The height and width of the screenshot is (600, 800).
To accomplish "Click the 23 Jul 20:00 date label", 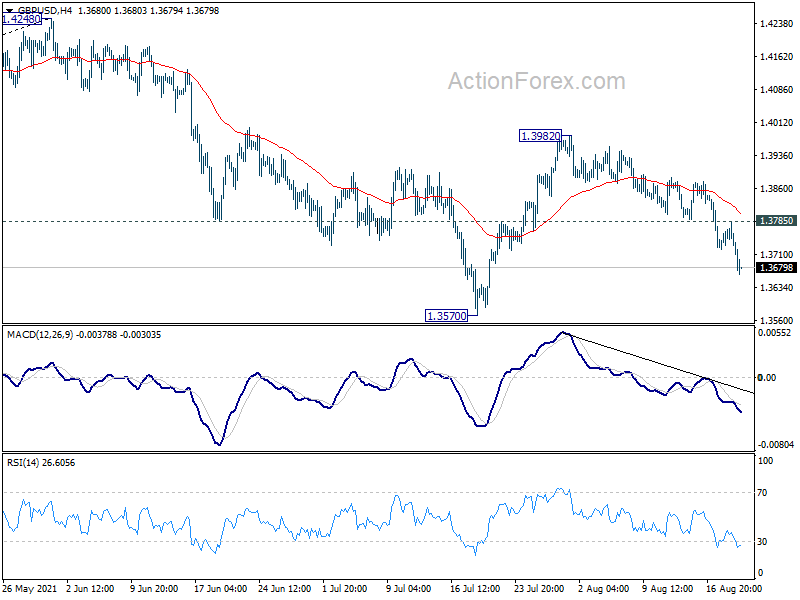I will point(541,589).
